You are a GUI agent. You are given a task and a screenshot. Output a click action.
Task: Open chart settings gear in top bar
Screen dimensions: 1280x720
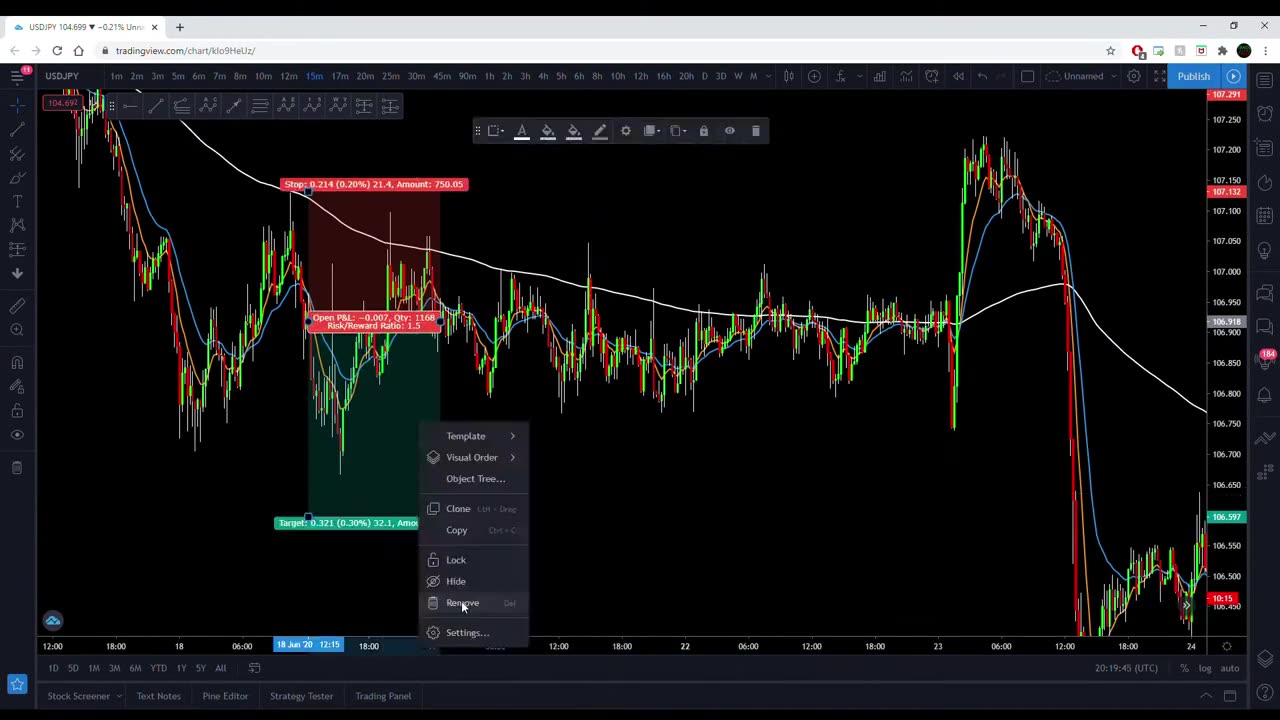pos(1134,76)
